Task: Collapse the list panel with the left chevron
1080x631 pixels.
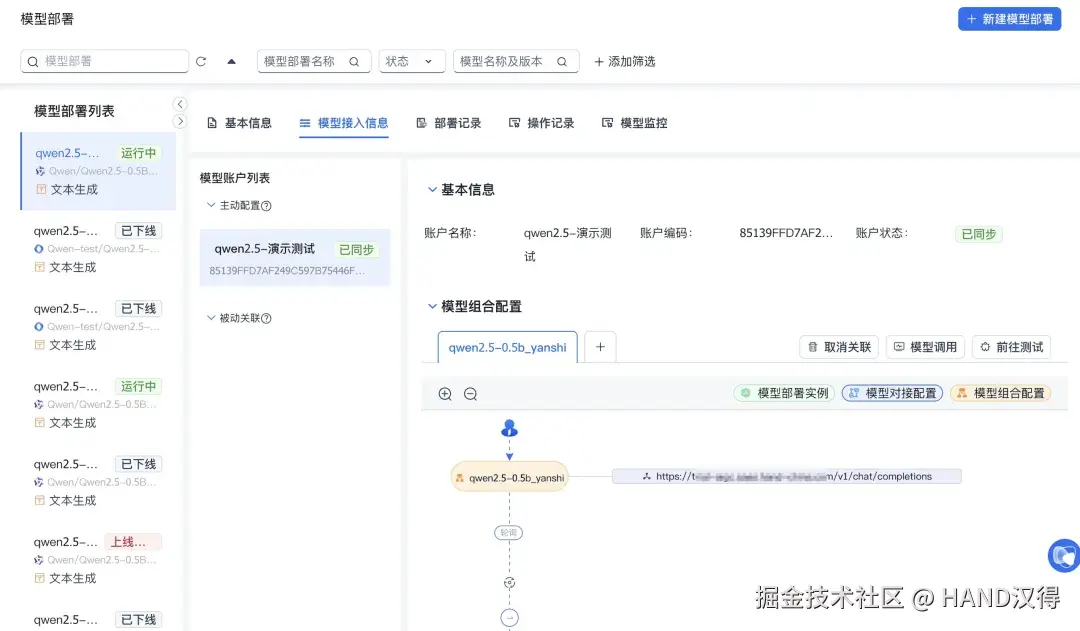Action: pyautogui.click(x=180, y=104)
